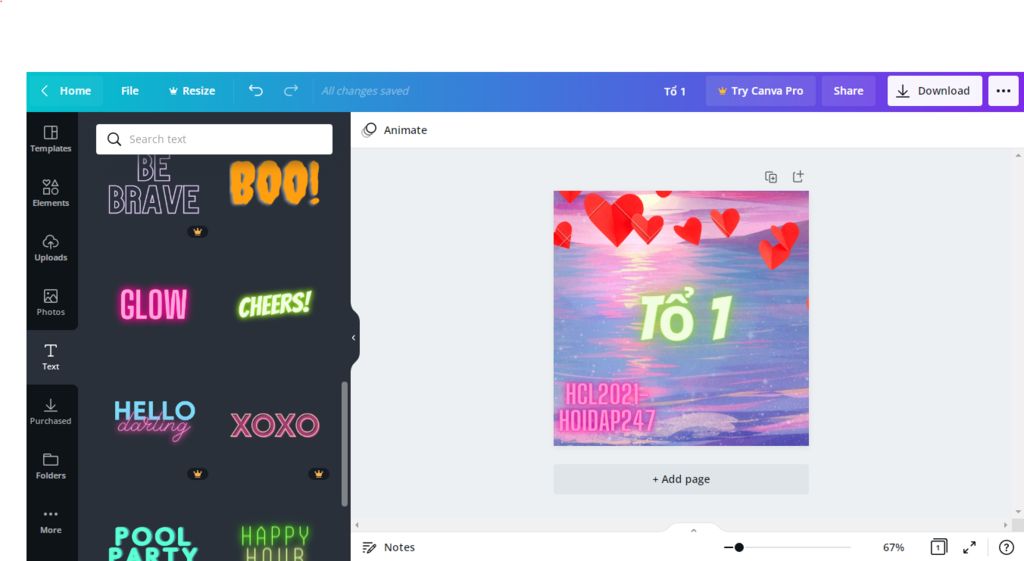
Task: Go back to Home
Action: tap(66, 91)
